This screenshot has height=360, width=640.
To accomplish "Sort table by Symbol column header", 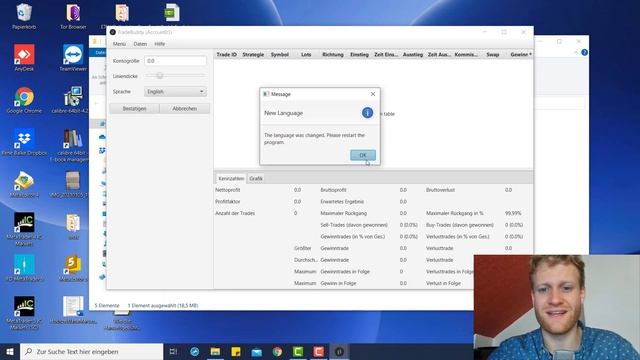I will point(280,54).
